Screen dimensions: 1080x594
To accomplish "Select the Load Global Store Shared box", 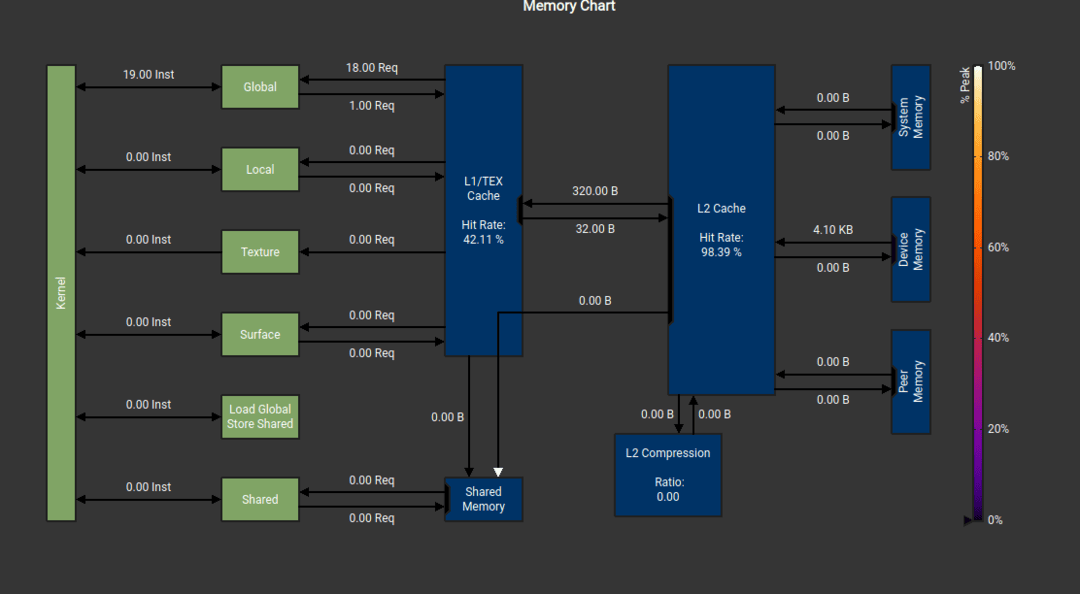I will (x=260, y=417).
